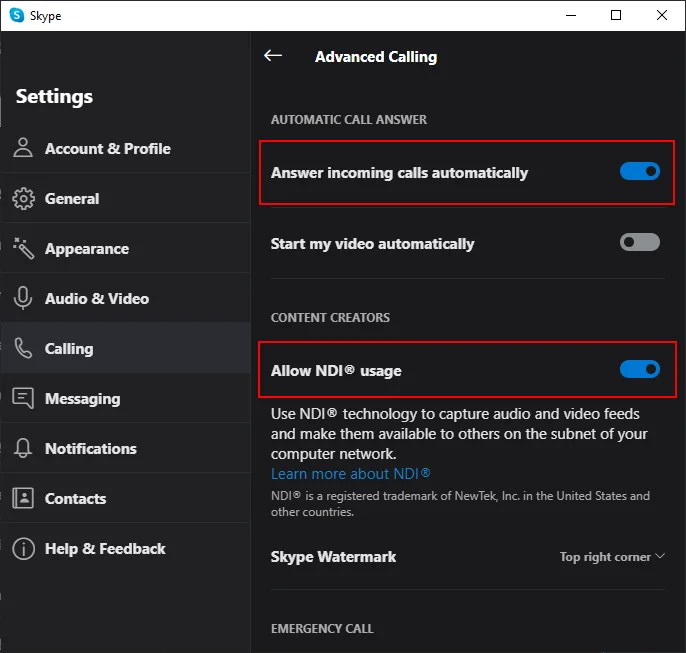Click the Audio & Video microphone icon

23,298
